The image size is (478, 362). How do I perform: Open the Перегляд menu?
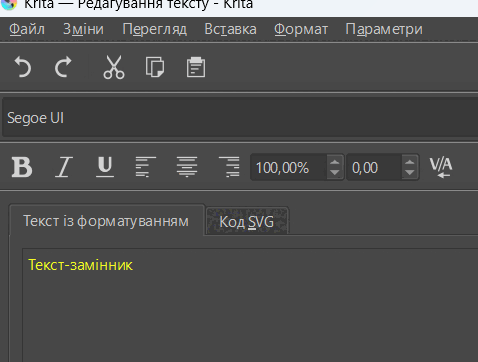click(154, 29)
